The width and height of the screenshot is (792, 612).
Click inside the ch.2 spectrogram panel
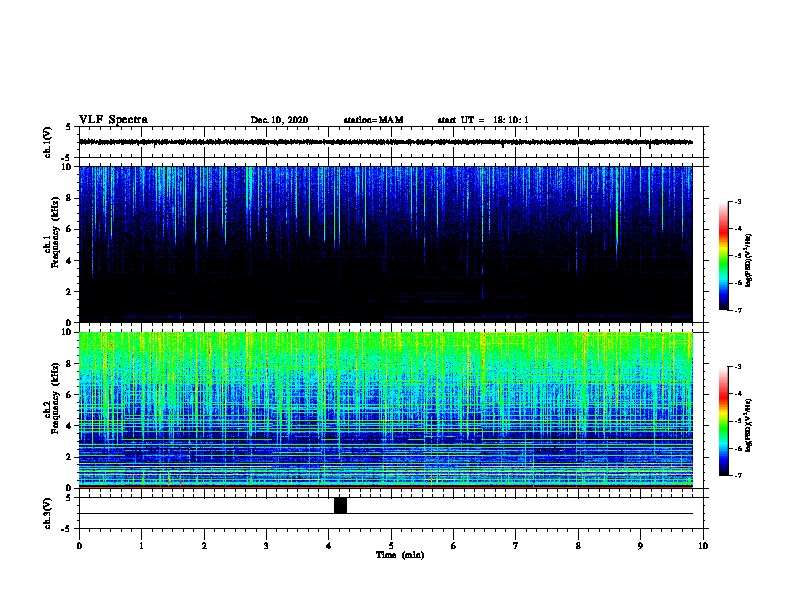[x=386, y=410]
